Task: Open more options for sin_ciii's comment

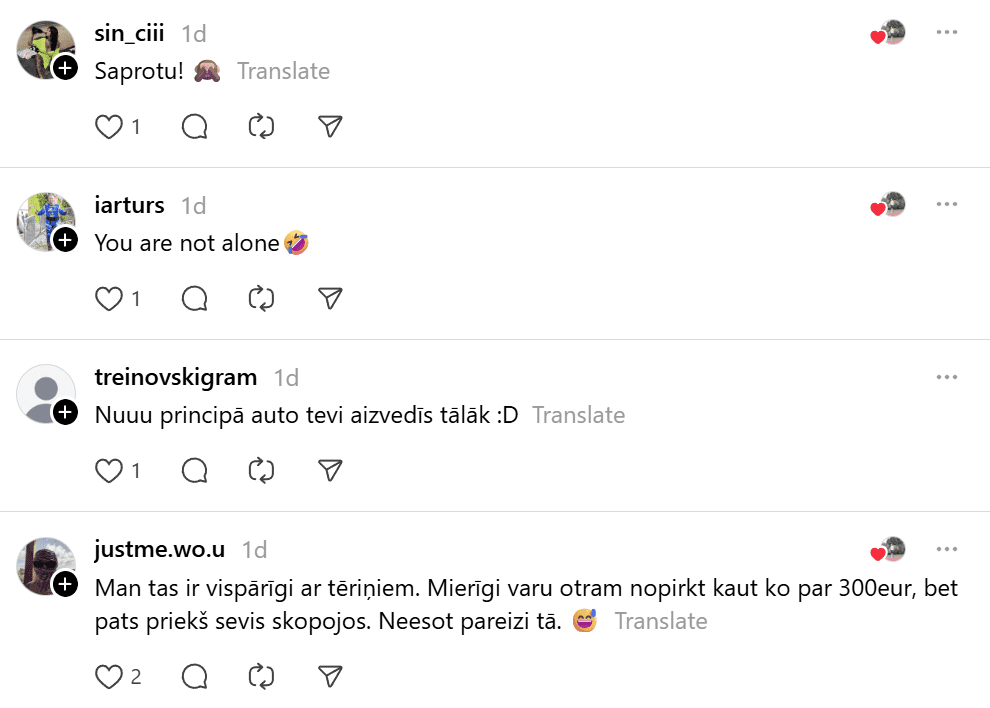Action: tap(946, 33)
